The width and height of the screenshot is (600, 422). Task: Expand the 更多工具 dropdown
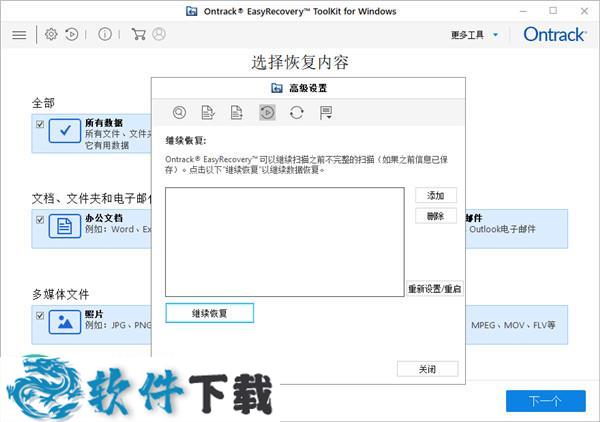[474, 35]
